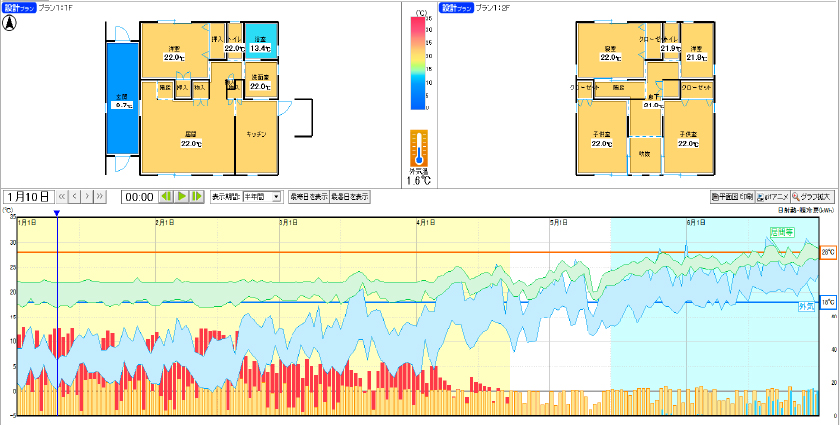Click the temperature color scale legend bar

click(x=418, y=62)
